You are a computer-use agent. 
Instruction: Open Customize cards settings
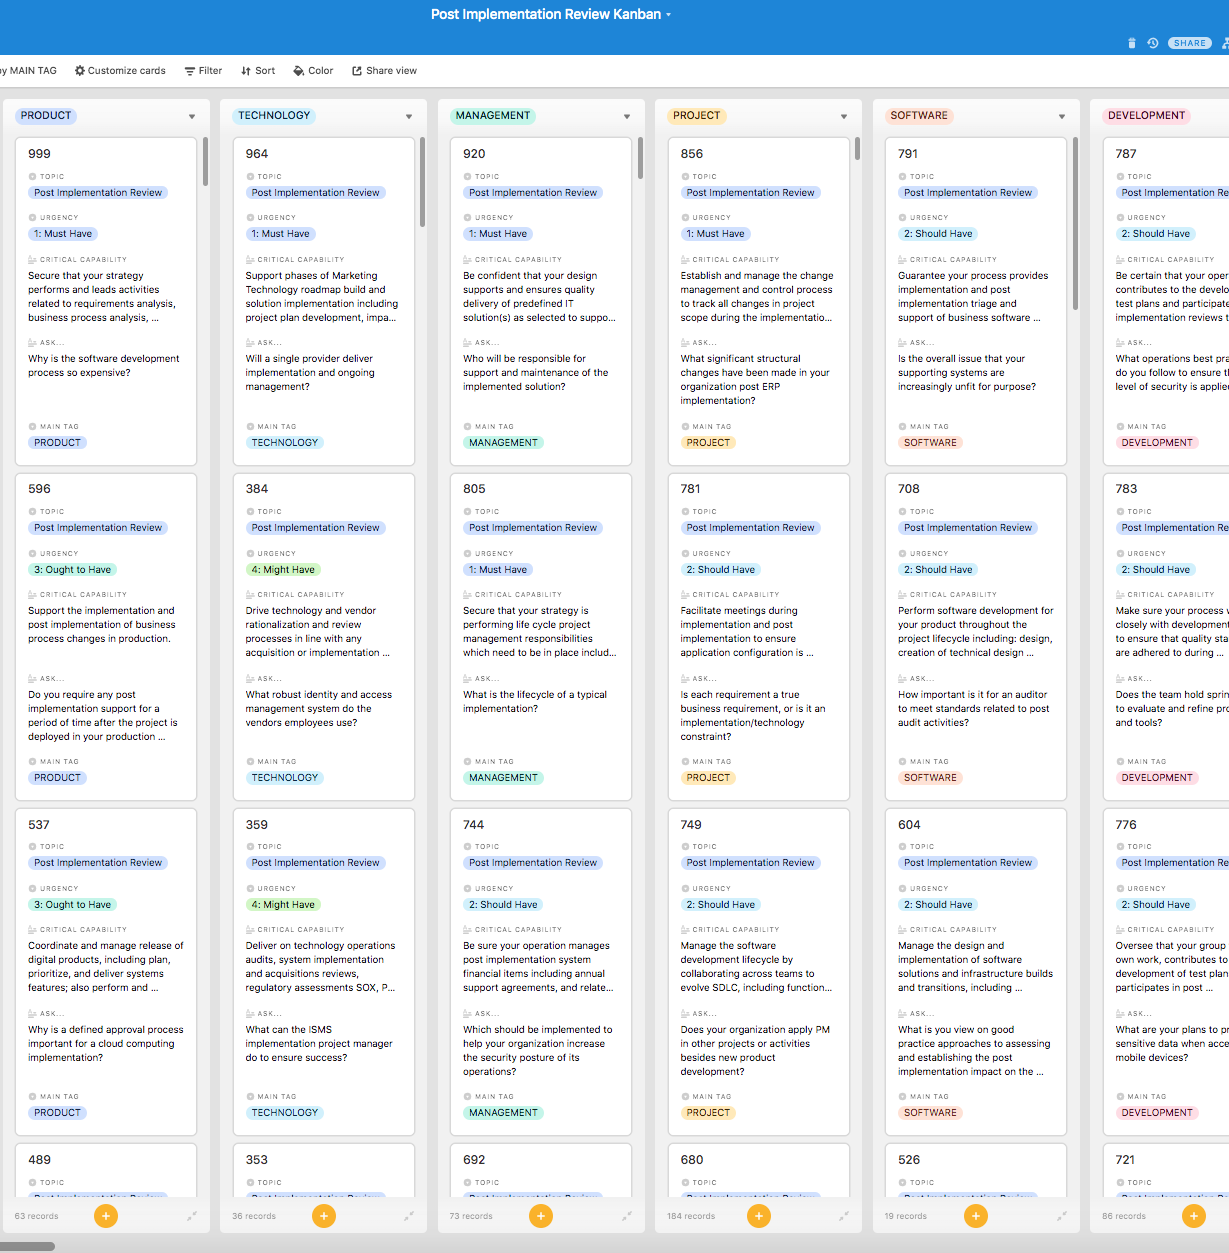click(x=120, y=71)
